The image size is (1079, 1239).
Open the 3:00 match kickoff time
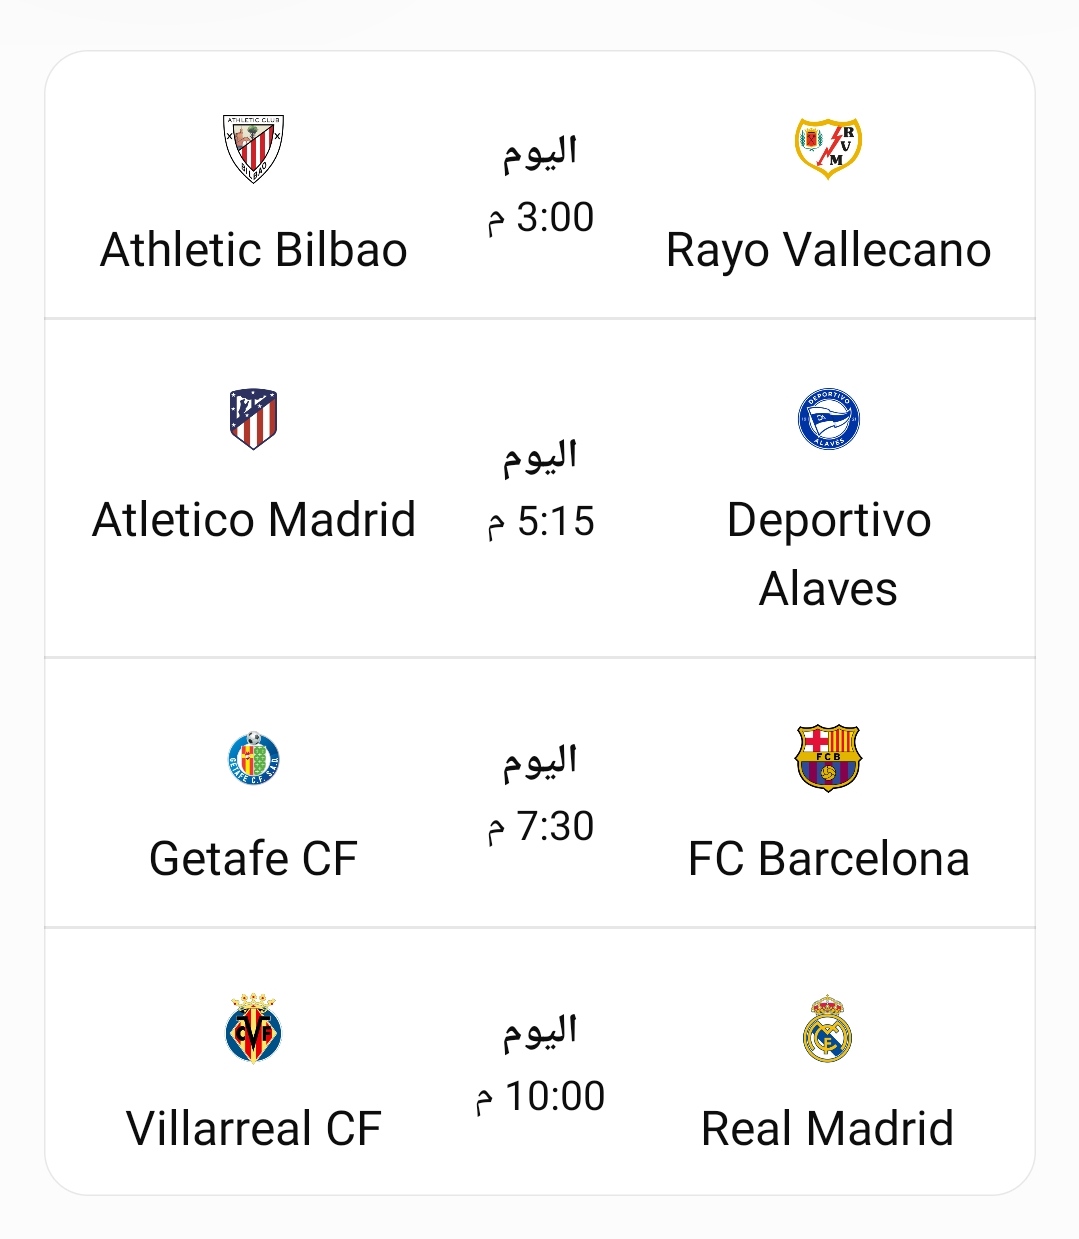click(x=540, y=218)
